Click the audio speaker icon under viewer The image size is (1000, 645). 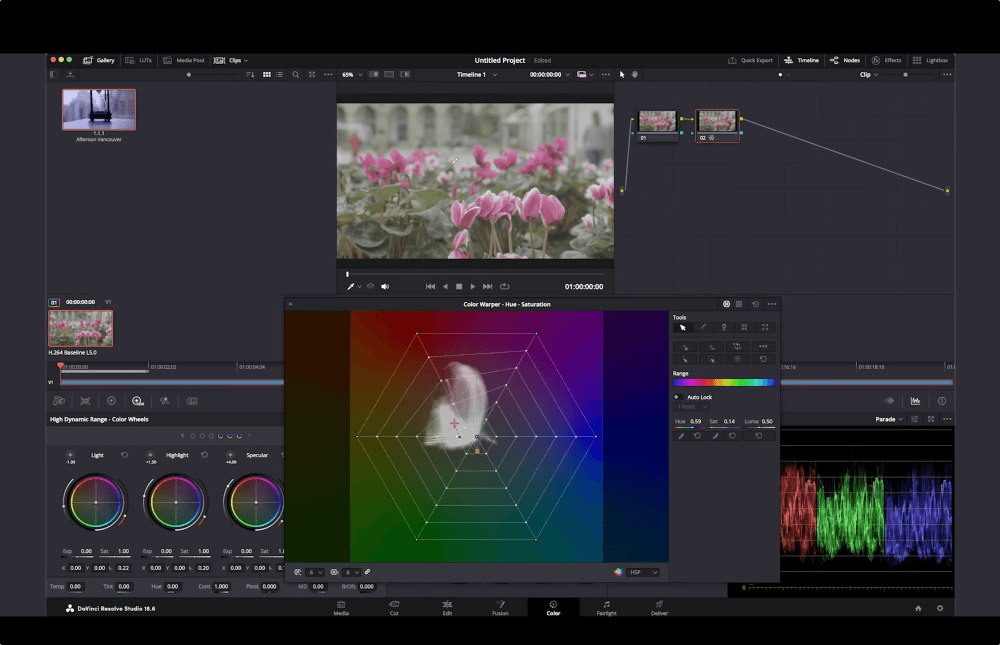pos(385,286)
